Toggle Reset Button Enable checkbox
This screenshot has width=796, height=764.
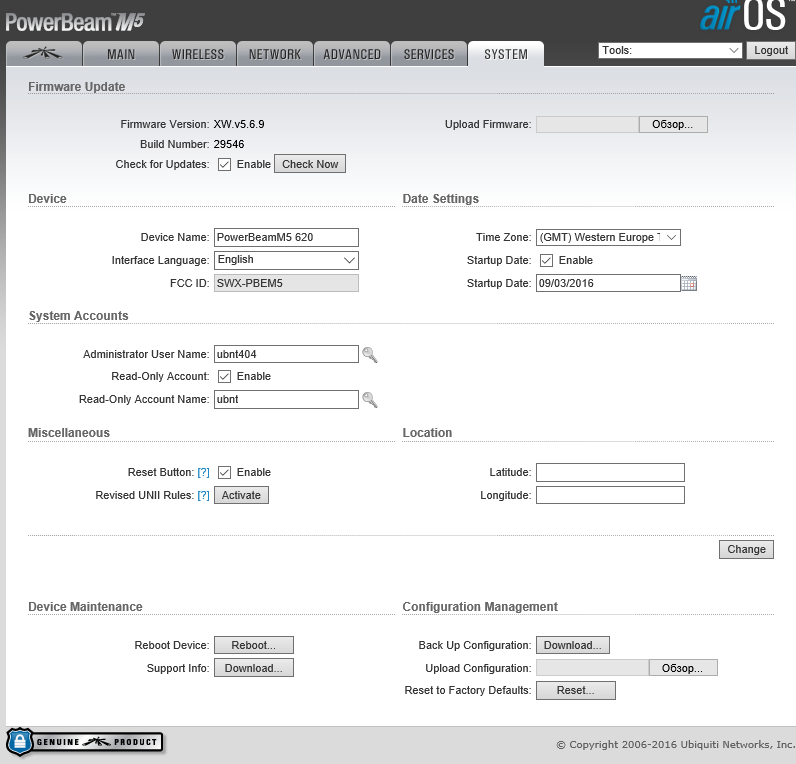[224, 473]
